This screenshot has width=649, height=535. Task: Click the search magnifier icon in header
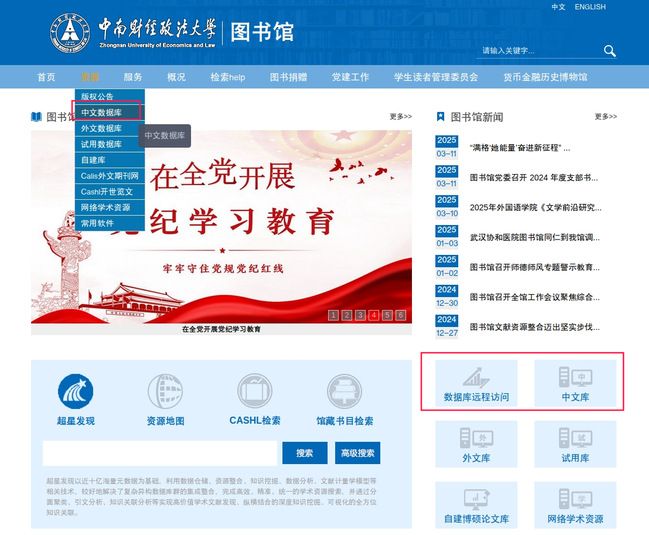coord(609,51)
